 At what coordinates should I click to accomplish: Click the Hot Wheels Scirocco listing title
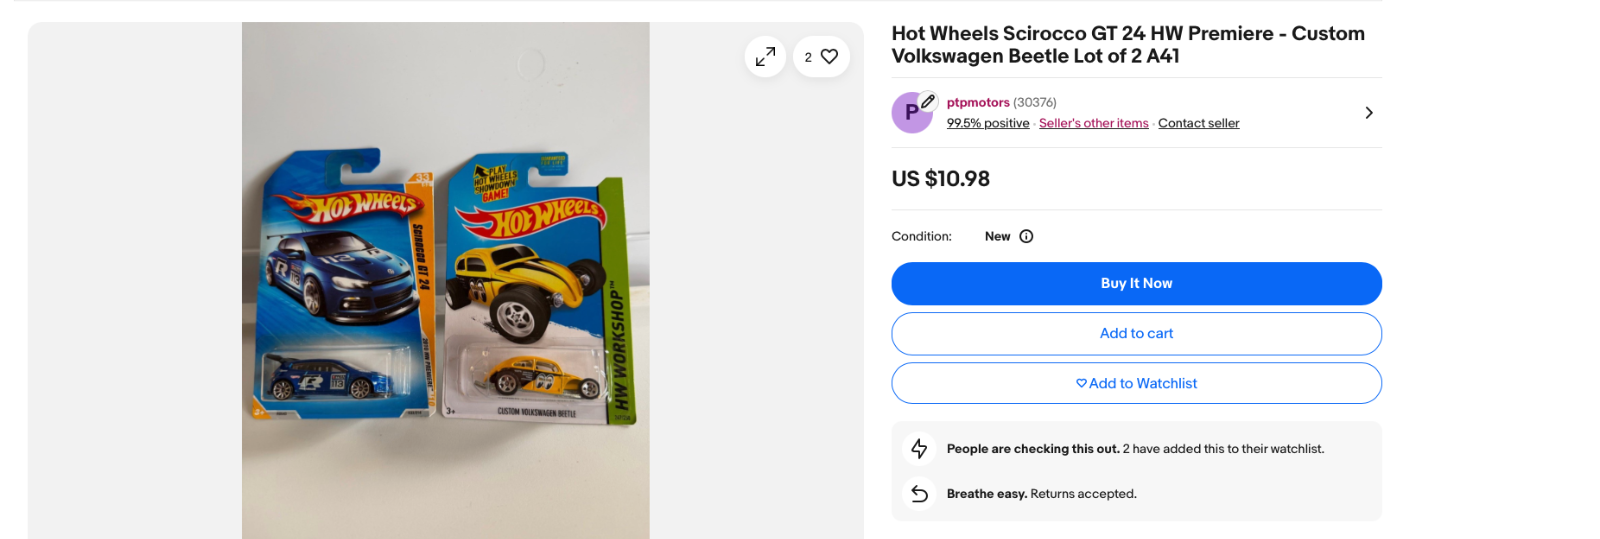tap(1128, 45)
